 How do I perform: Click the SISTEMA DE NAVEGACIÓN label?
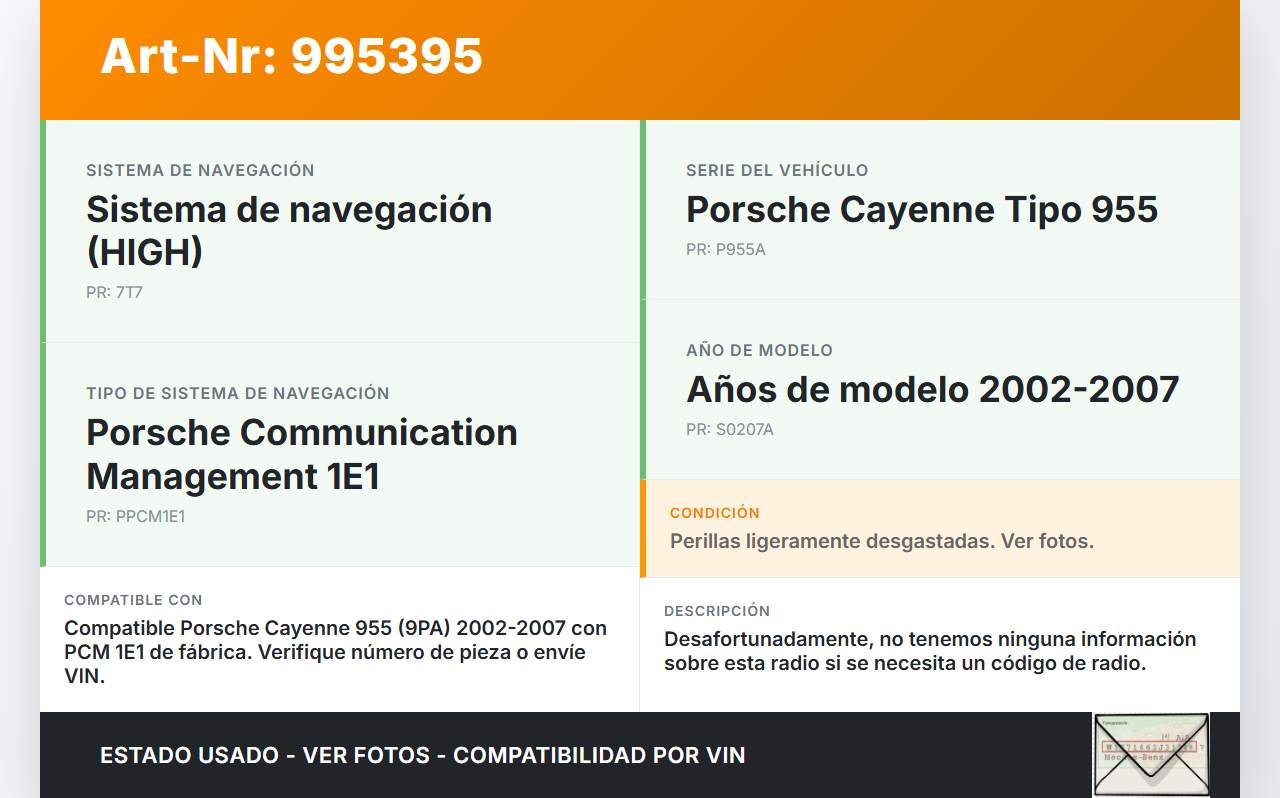[x=200, y=171]
